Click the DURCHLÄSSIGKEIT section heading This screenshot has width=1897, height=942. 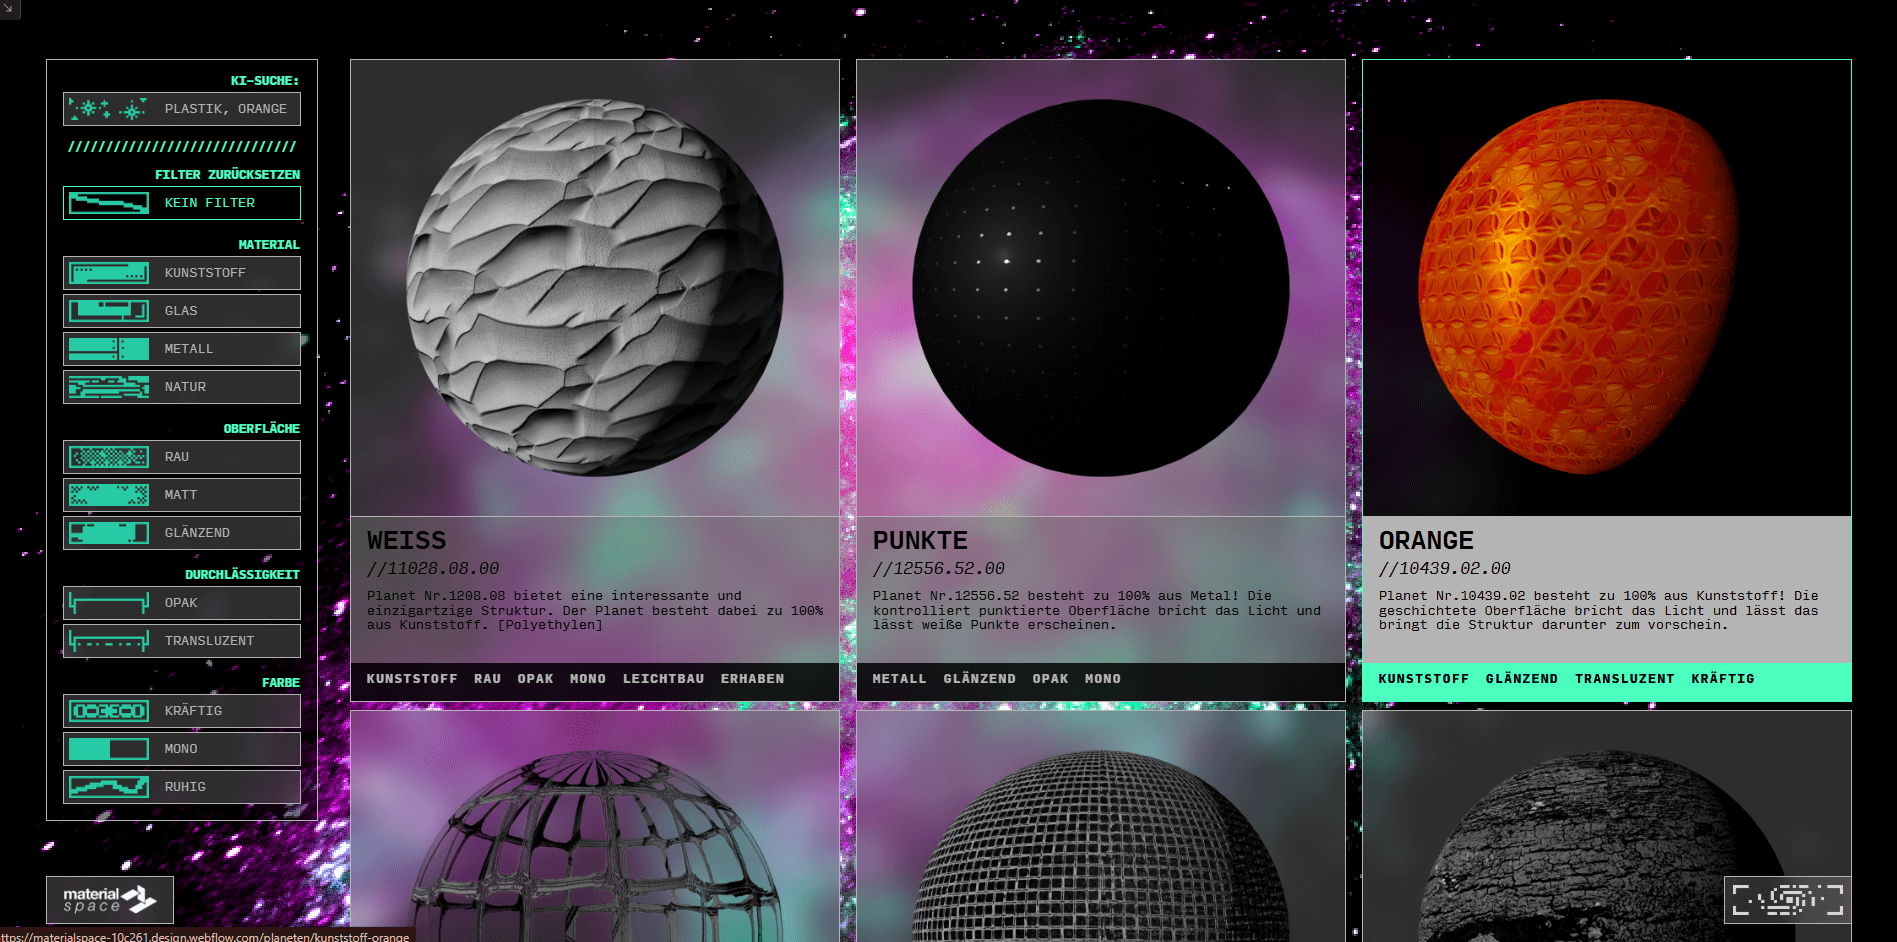242,575
